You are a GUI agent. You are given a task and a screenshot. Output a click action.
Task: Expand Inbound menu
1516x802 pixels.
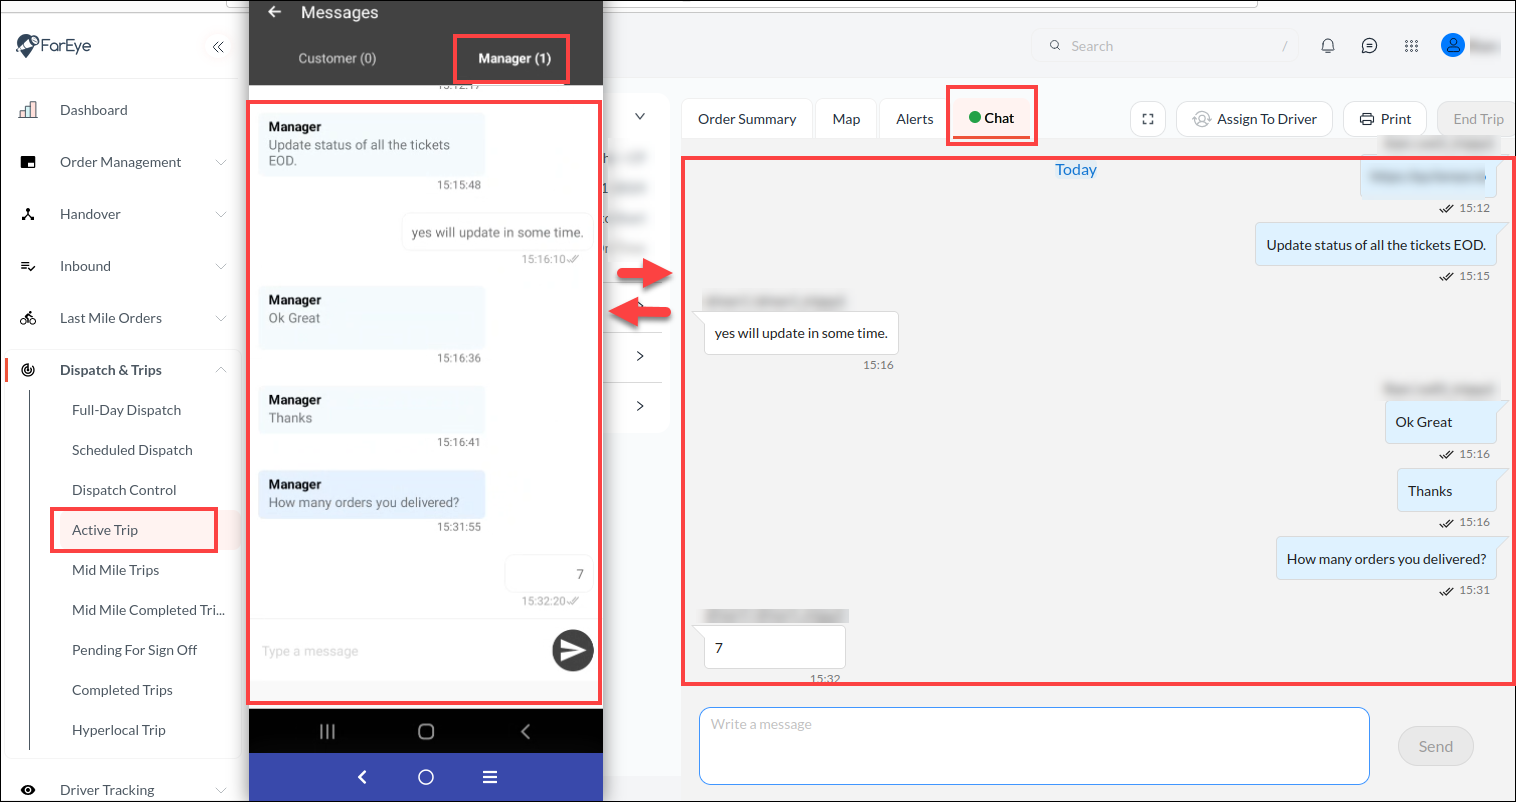point(221,266)
